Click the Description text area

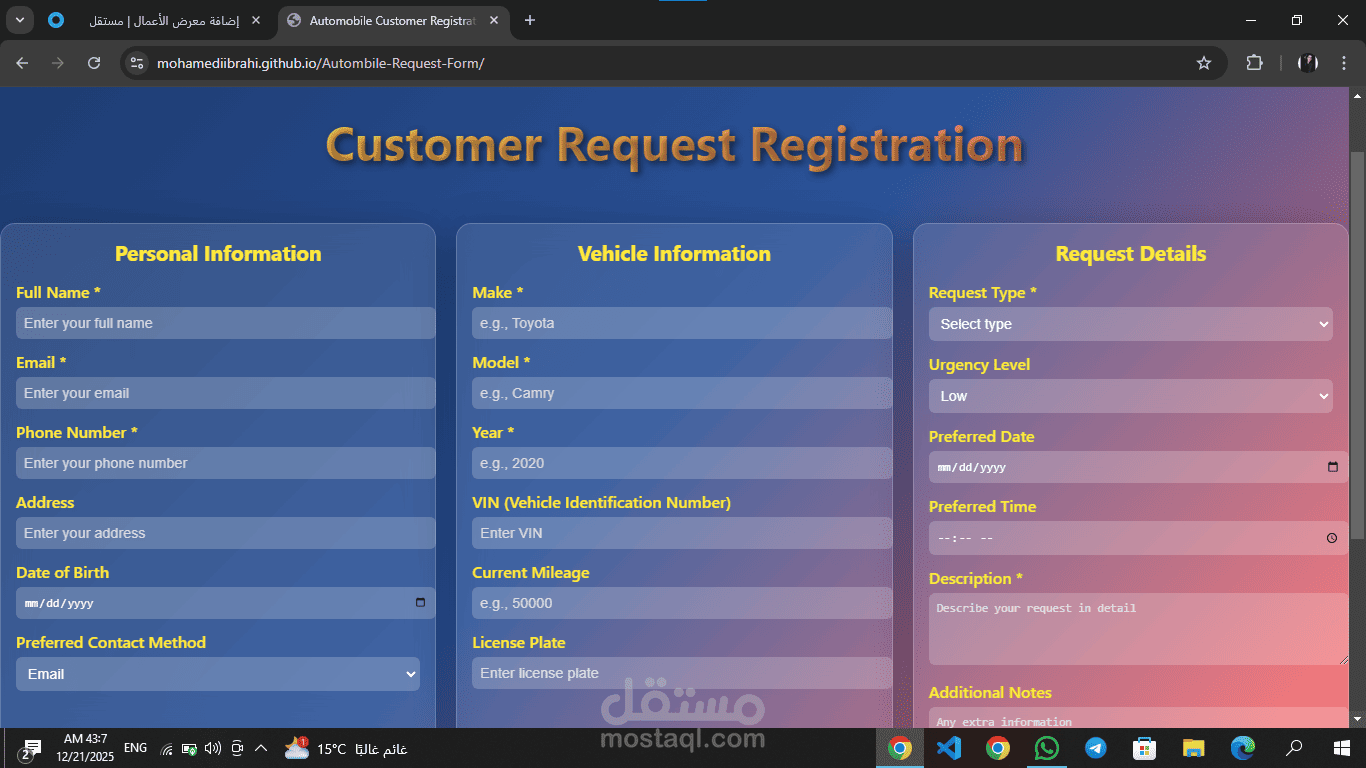[x=1139, y=629]
